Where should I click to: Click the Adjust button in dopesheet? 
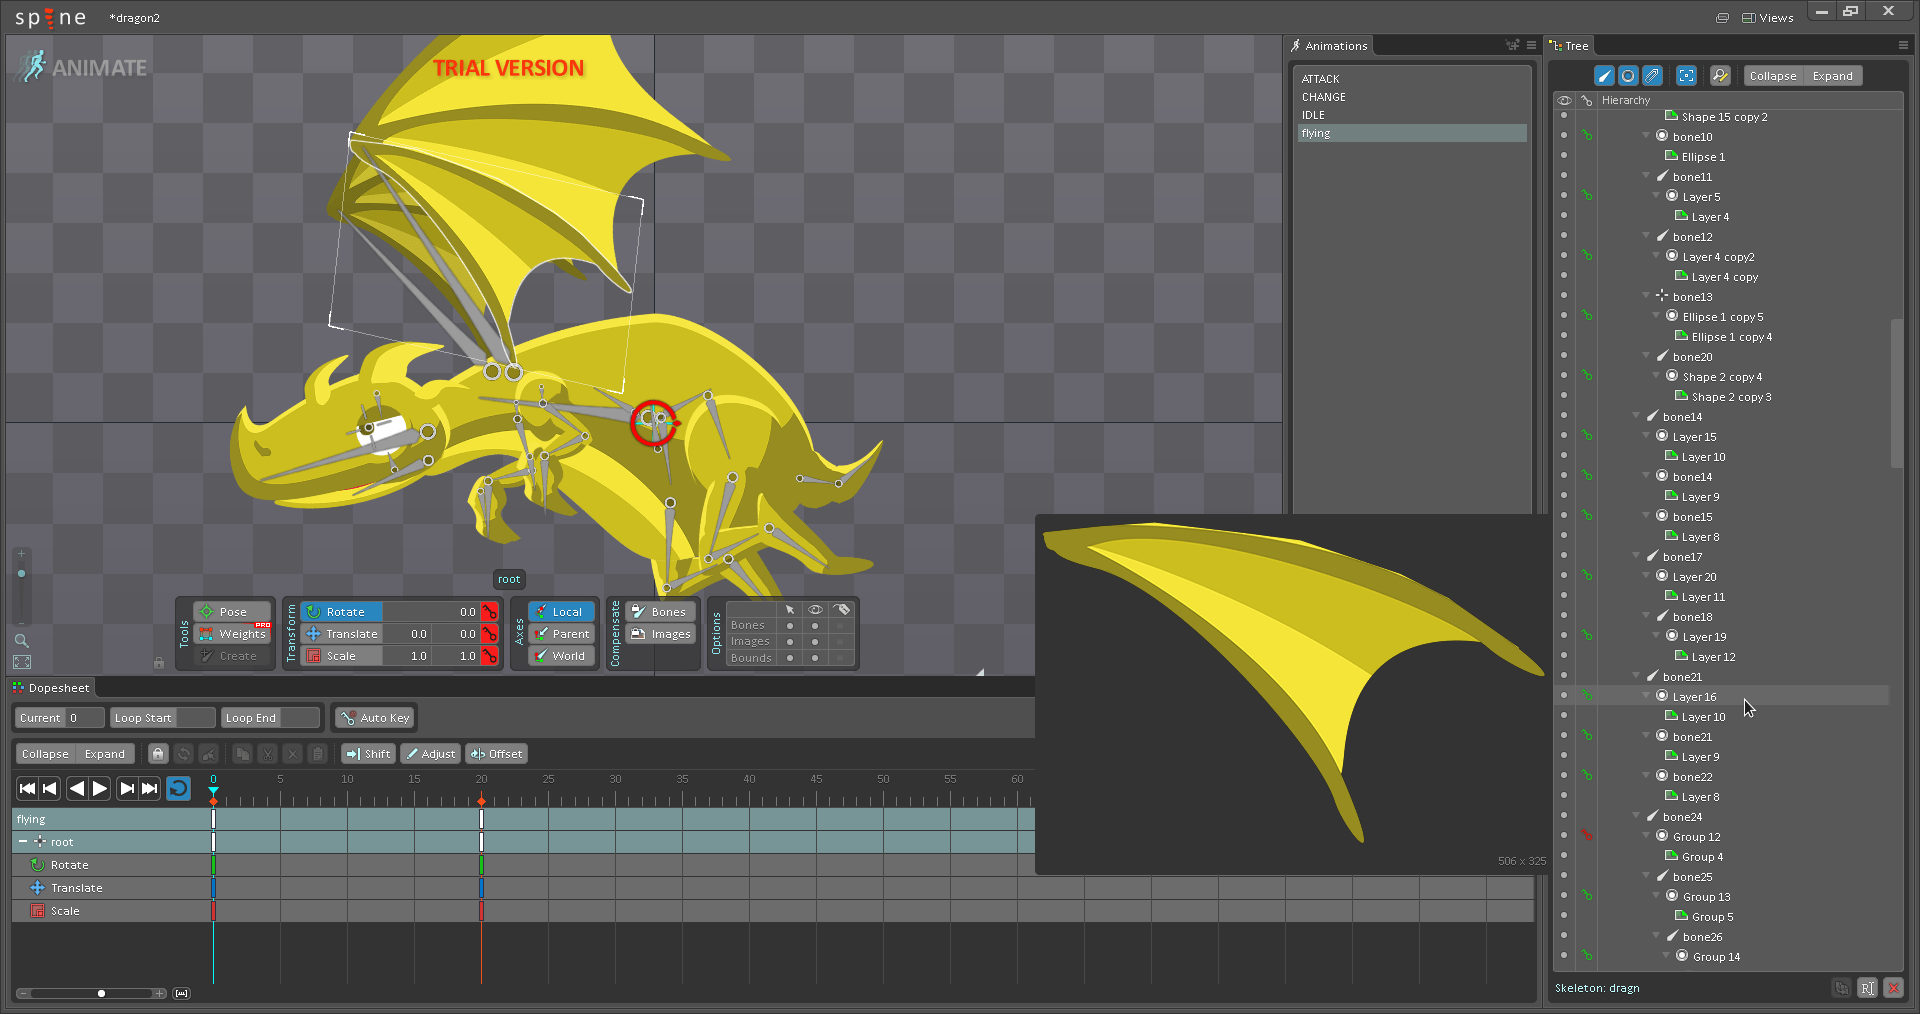tap(431, 754)
